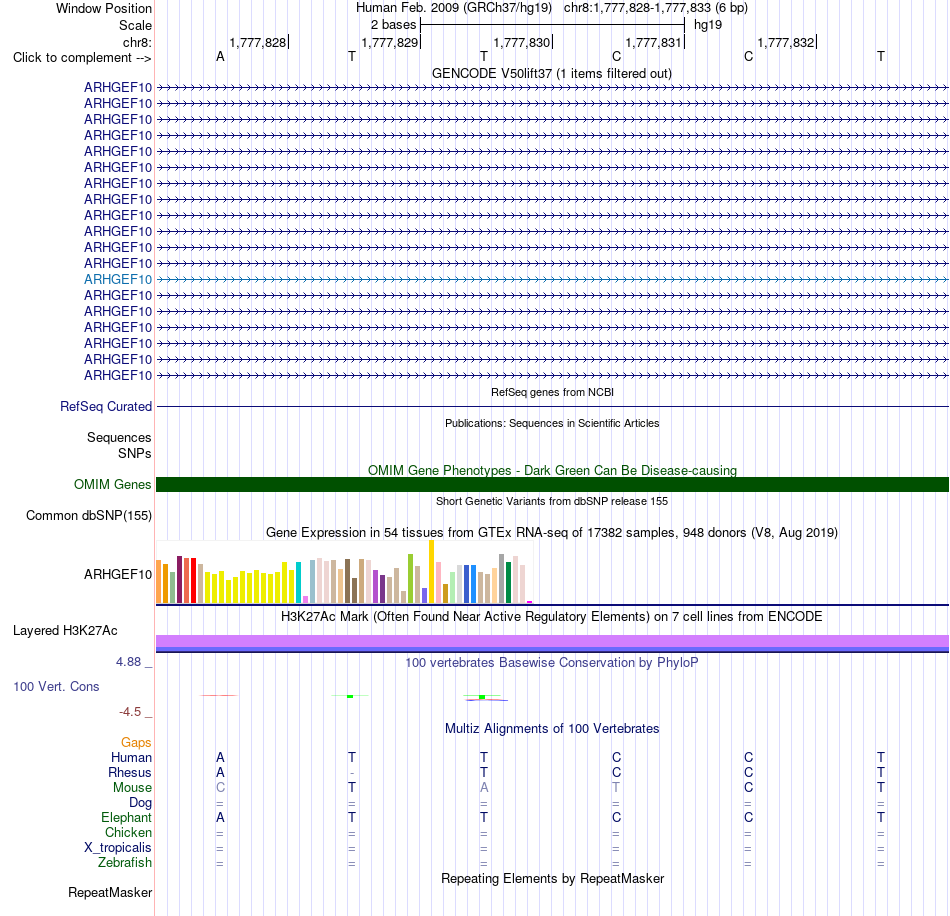Viewport: 950px width, 916px height.
Task: Click the tallest gold bar in GTEx chart
Action: point(431,571)
